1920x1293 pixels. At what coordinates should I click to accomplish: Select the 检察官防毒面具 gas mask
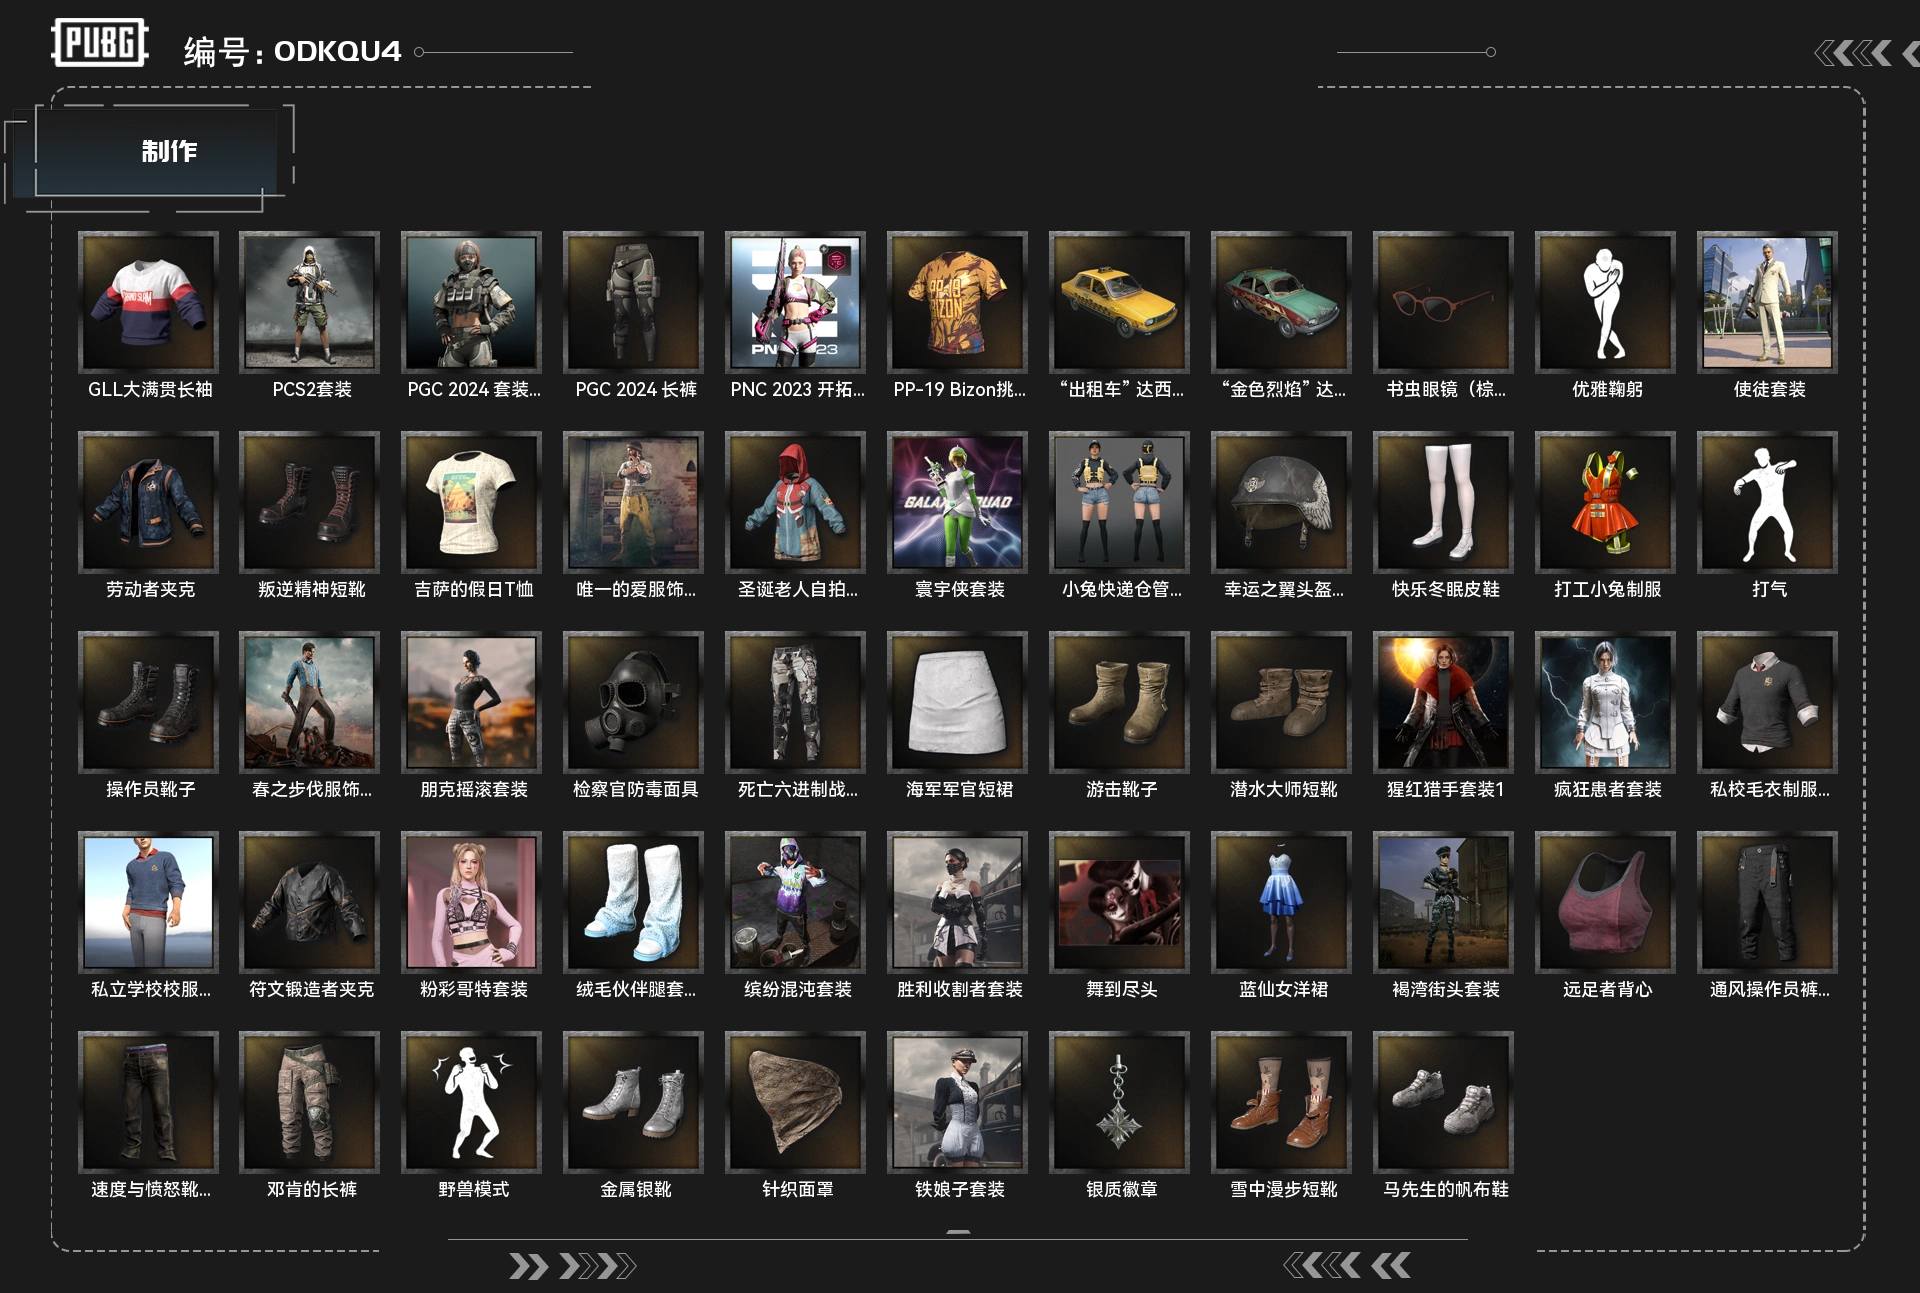tap(634, 702)
